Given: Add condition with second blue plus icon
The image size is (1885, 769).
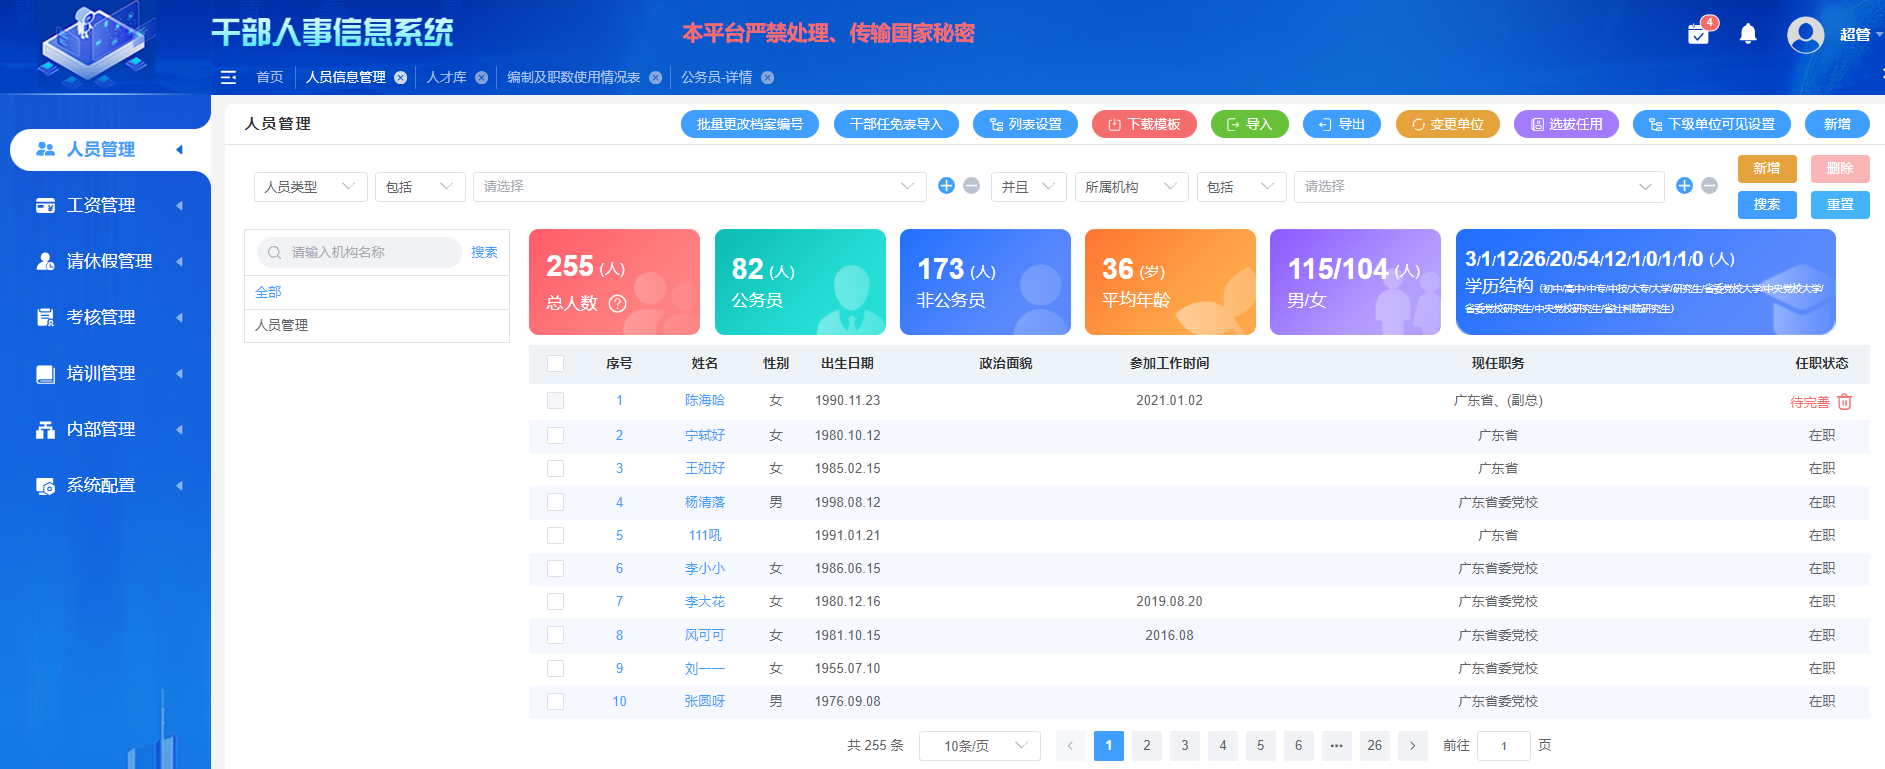Looking at the screenshot, I should [x=1684, y=185].
